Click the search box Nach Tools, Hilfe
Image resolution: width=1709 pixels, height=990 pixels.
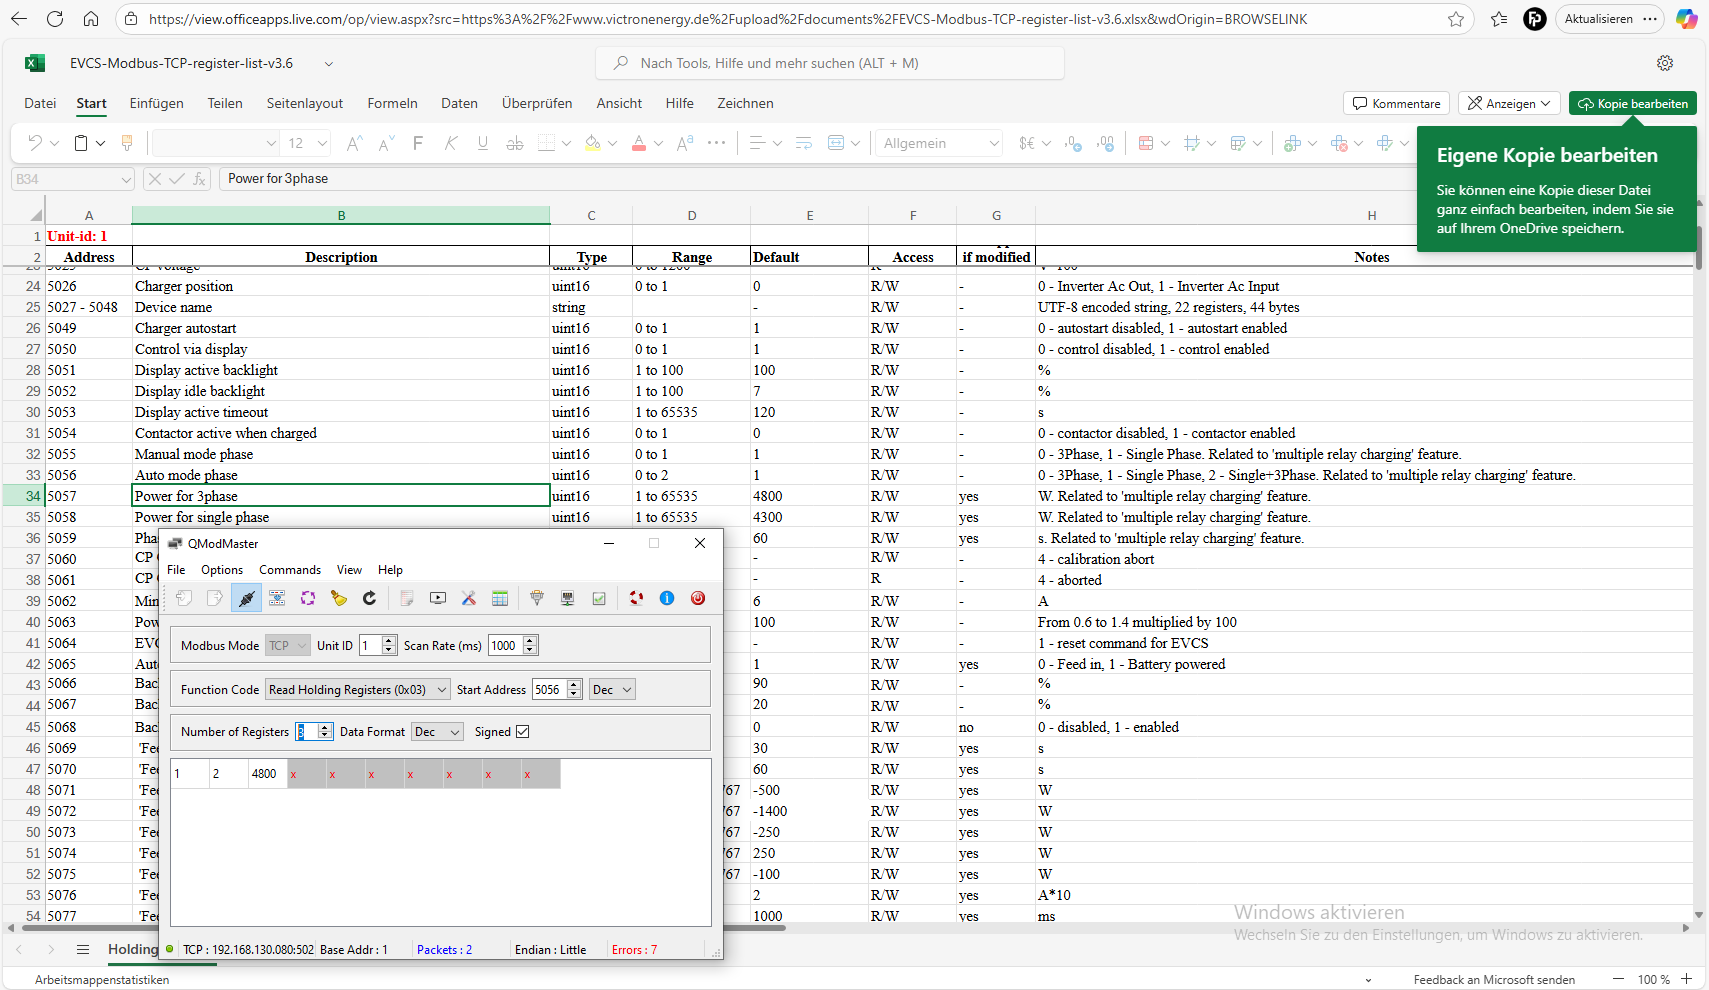[x=830, y=63]
